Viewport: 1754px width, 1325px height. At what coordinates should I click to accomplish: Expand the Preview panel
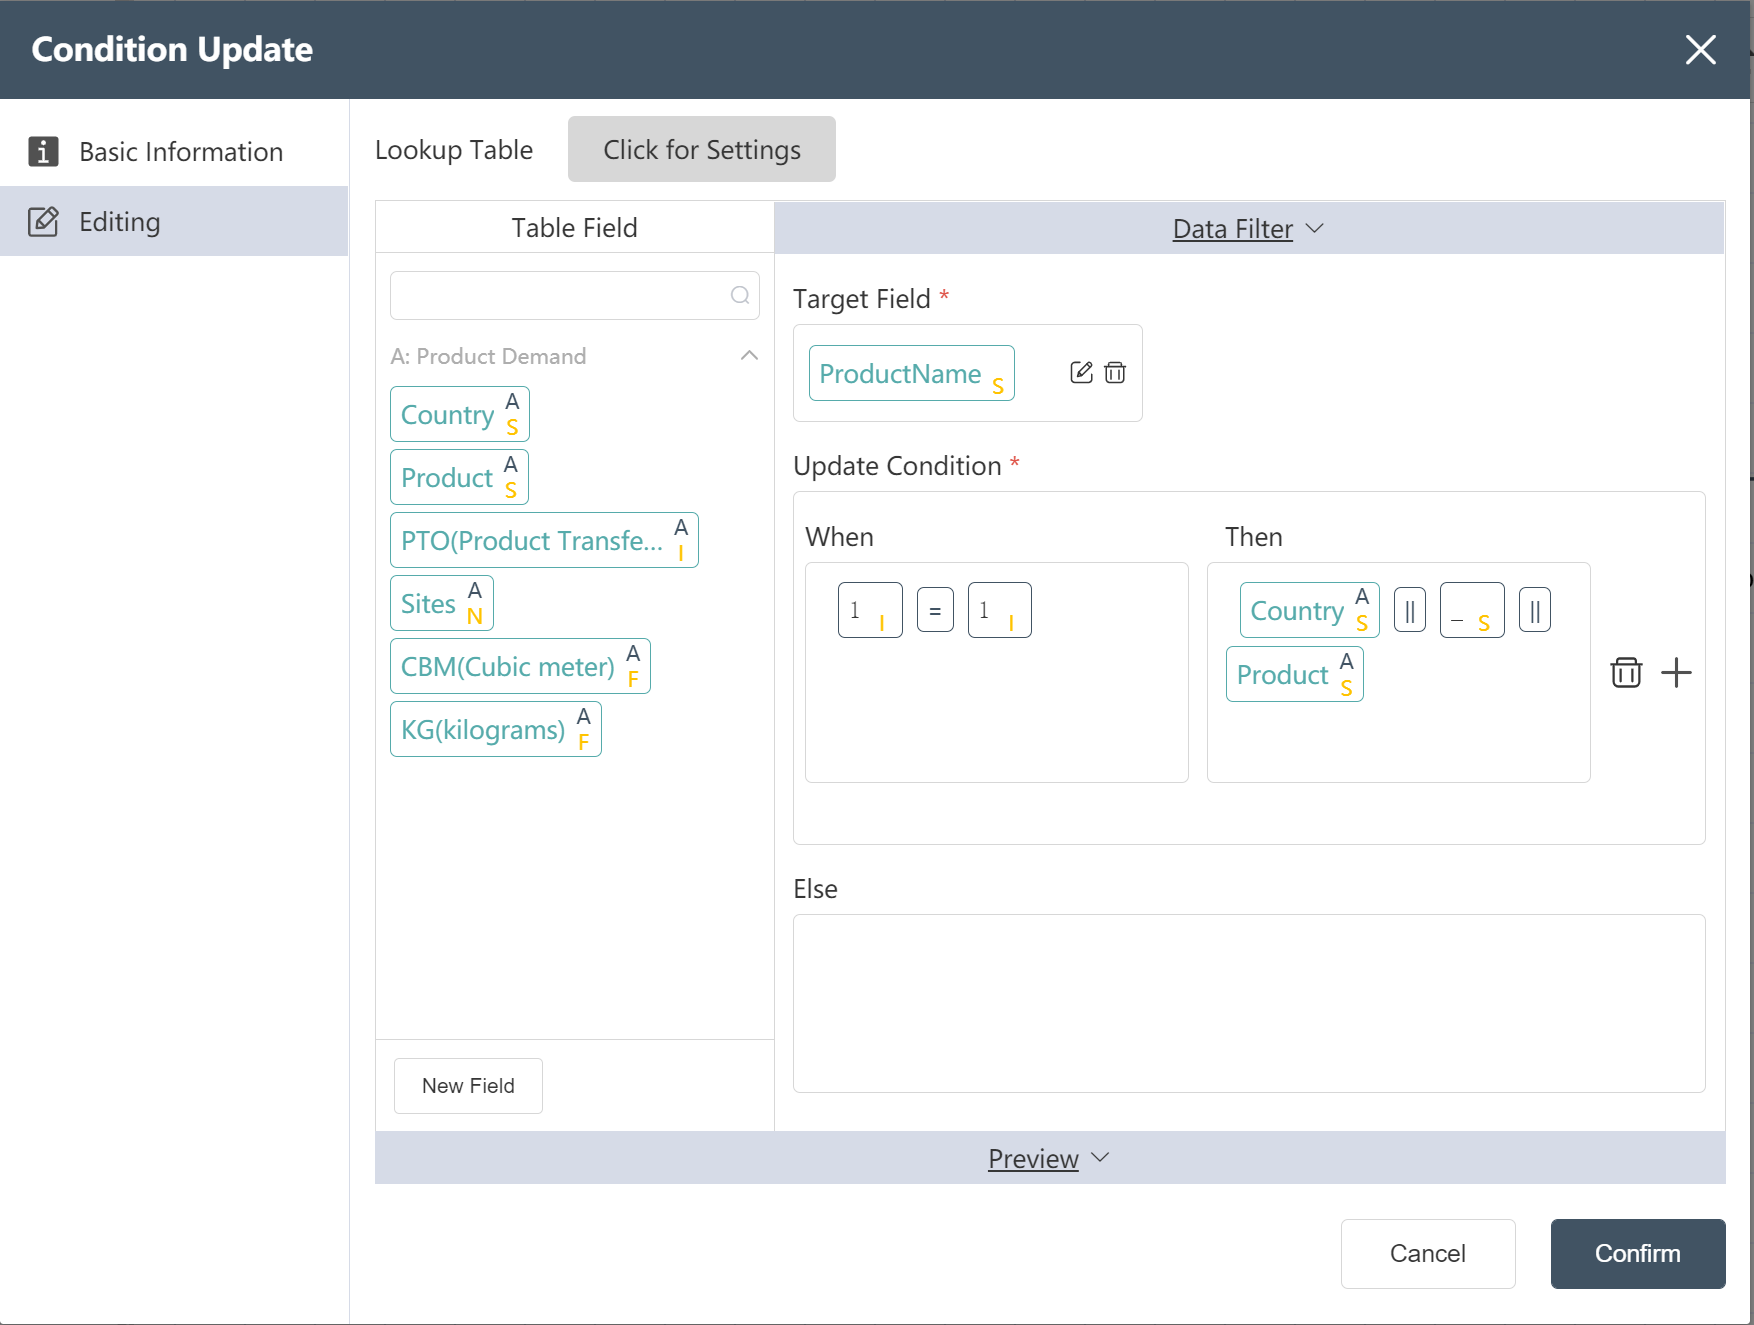click(x=1049, y=1158)
